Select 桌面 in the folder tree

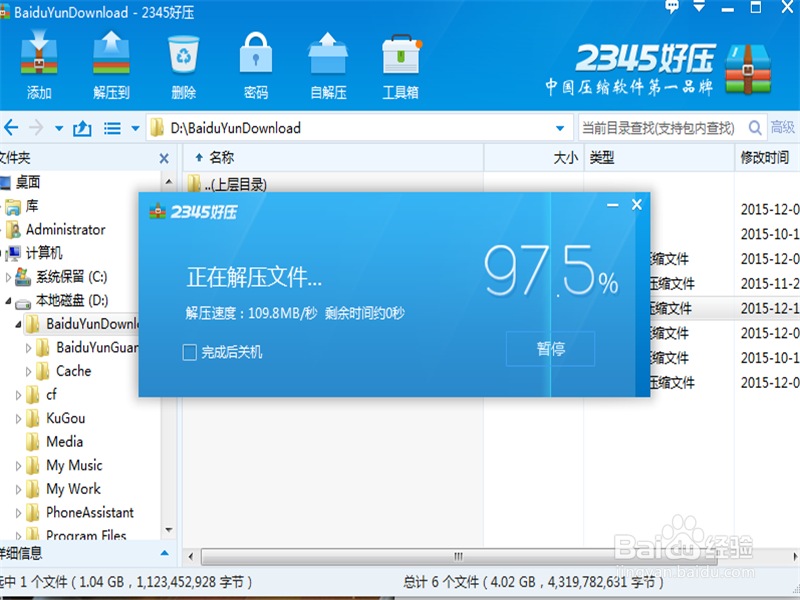coord(28,182)
